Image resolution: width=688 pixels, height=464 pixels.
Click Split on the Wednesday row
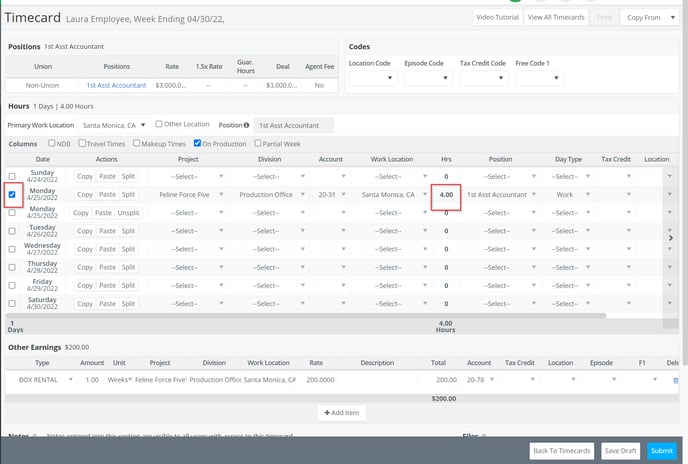(x=128, y=249)
